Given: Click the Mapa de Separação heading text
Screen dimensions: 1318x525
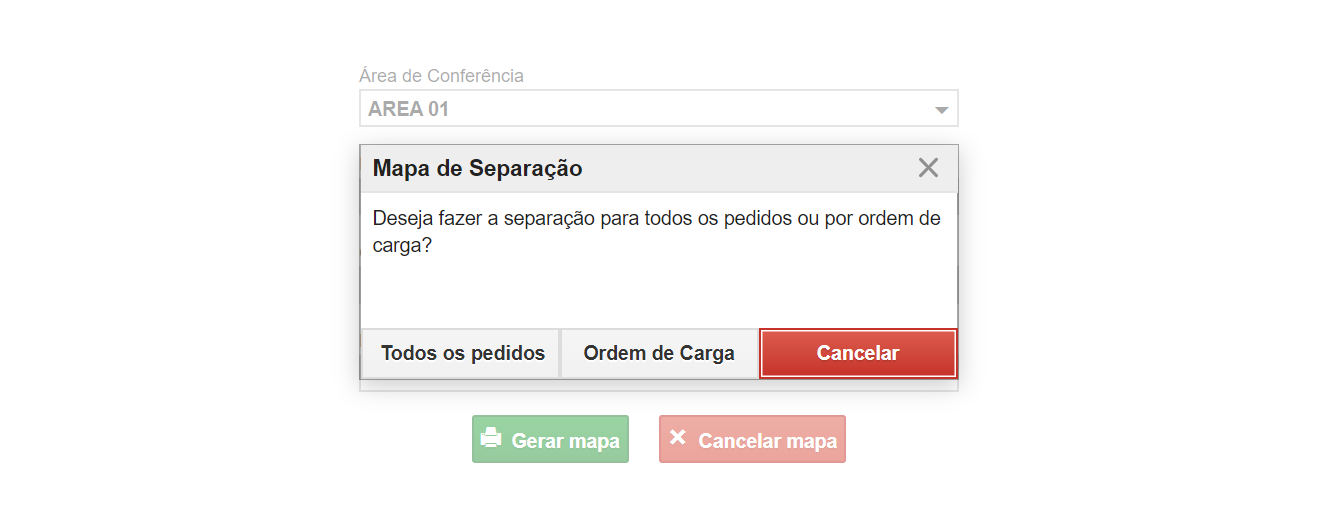Looking at the screenshot, I should pos(477,168).
